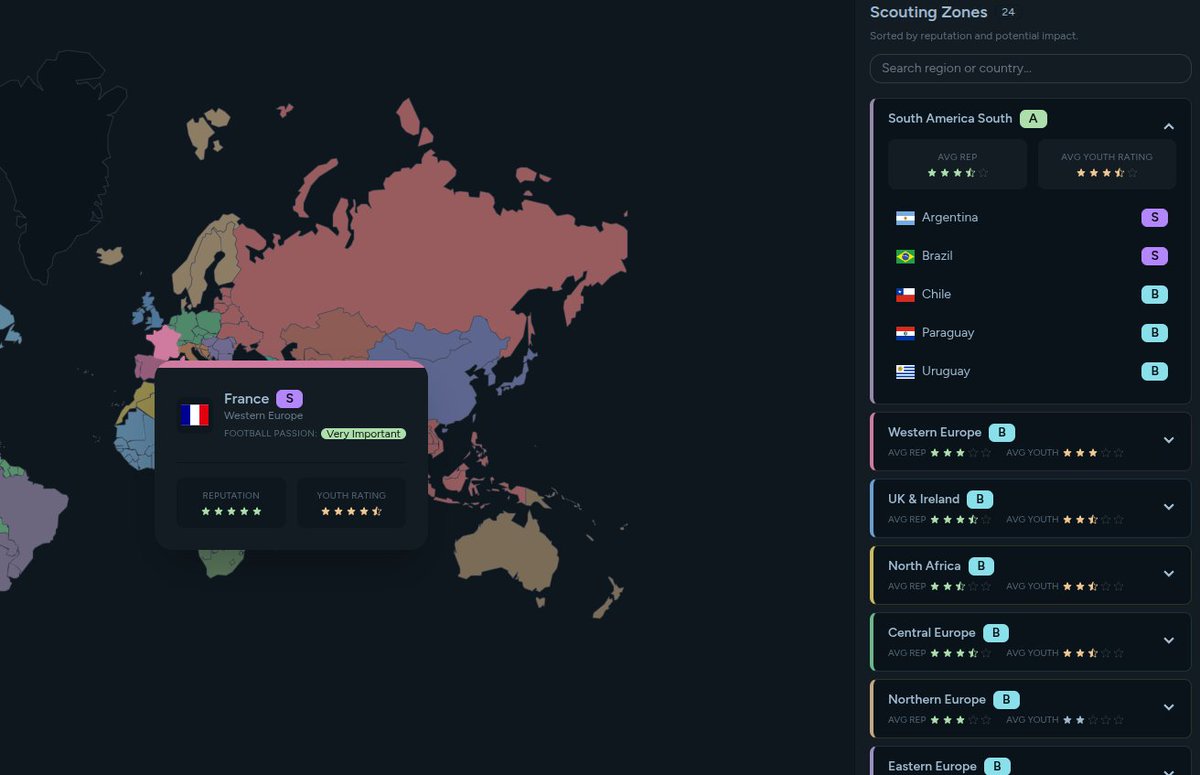Click the S badge next to France
This screenshot has width=1200, height=775.
(289, 399)
